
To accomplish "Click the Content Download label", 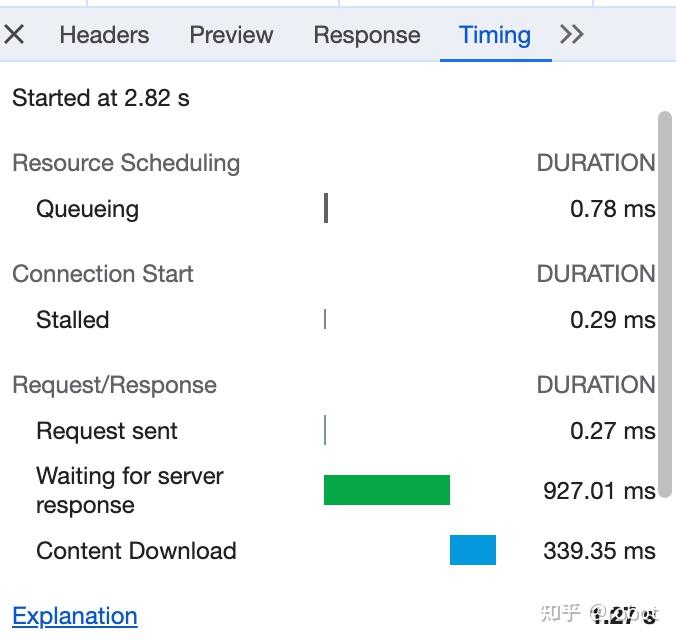I will 136,551.
